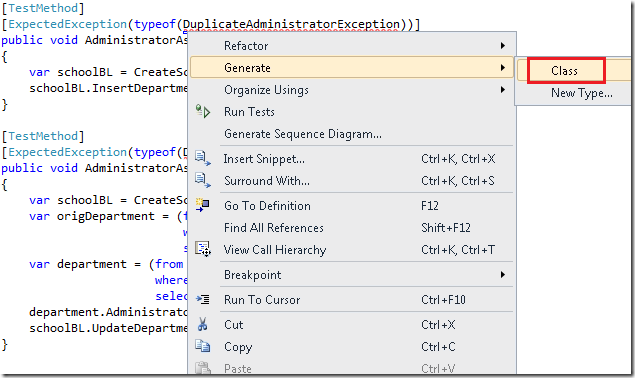
Task: Click the Copy icon in menu
Action: 203,346
